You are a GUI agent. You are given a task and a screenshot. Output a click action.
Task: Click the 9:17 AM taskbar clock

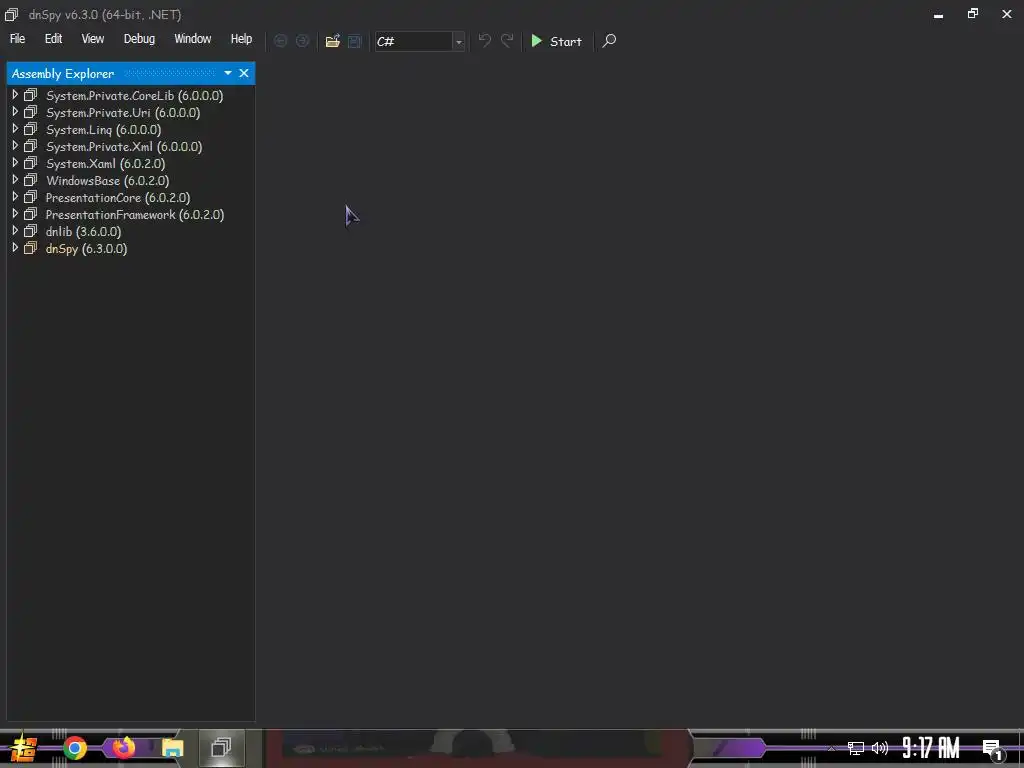click(931, 748)
